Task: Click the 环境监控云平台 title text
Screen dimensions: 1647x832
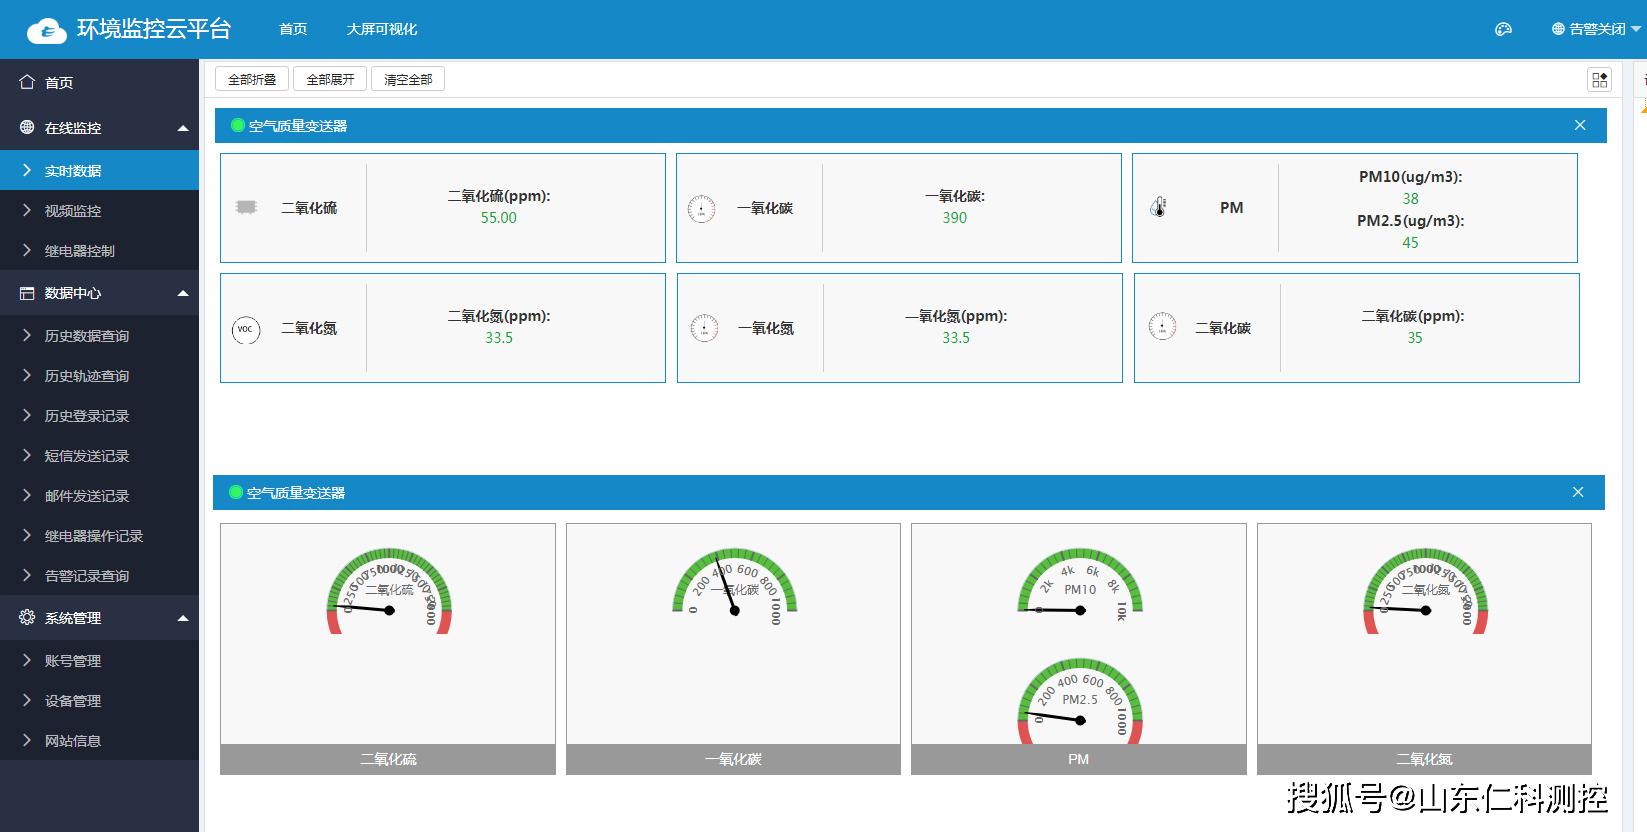Action: 154,29
